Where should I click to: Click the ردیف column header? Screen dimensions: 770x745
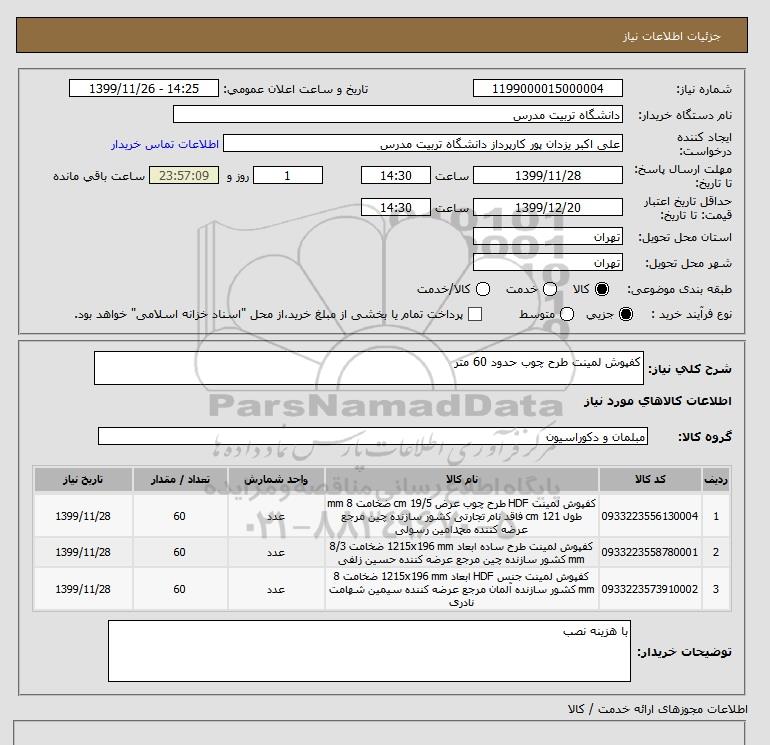[x=716, y=479]
